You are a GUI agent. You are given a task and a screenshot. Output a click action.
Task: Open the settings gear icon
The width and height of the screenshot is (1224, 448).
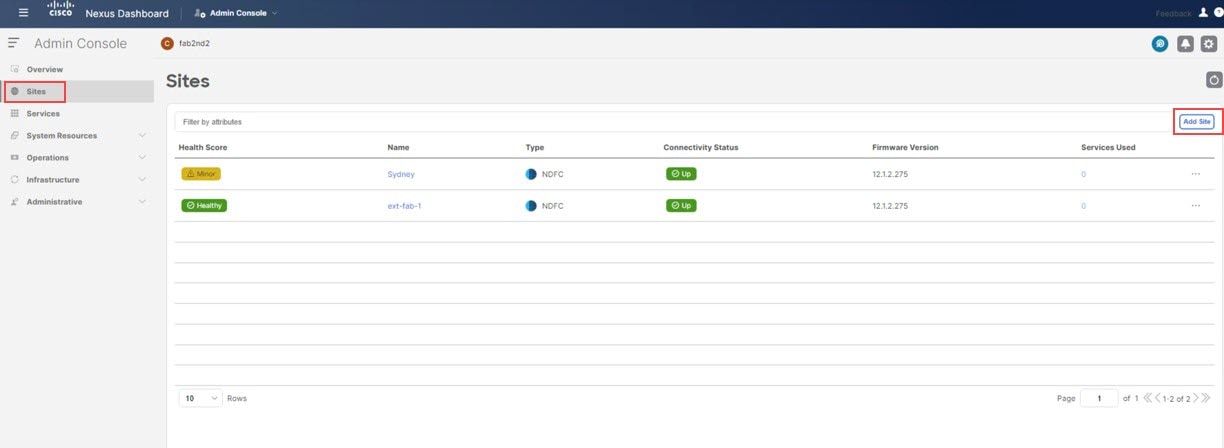tap(1208, 44)
